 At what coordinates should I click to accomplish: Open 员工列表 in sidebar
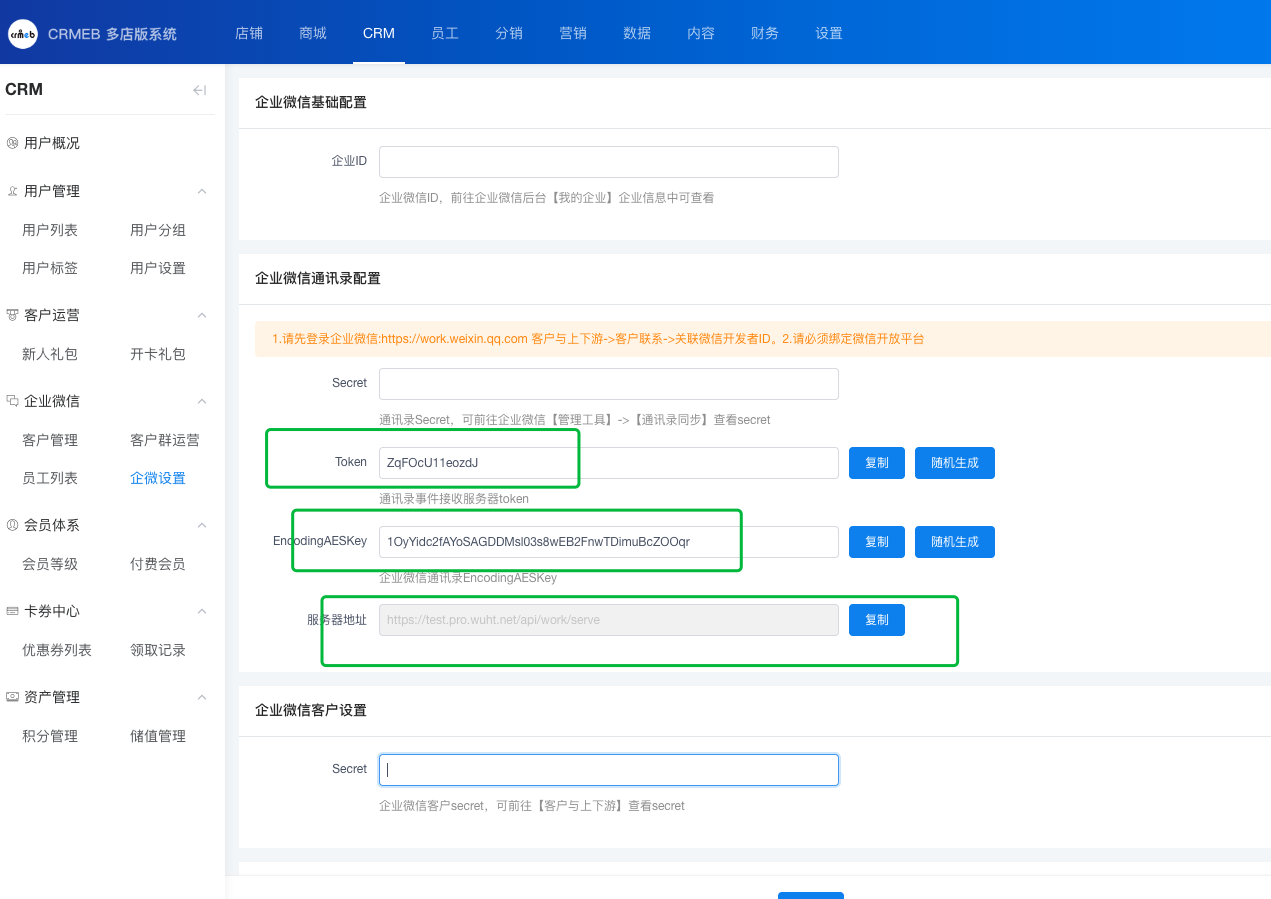[50, 478]
